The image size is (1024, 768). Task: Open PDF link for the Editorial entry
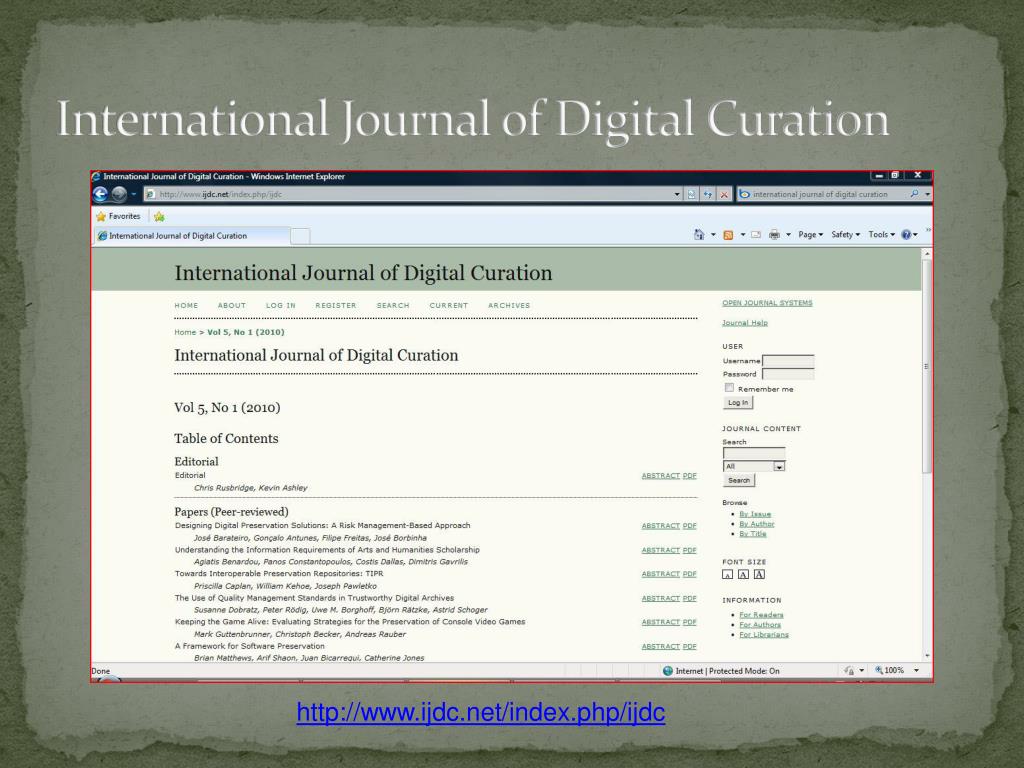pyautogui.click(x=690, y=475)
